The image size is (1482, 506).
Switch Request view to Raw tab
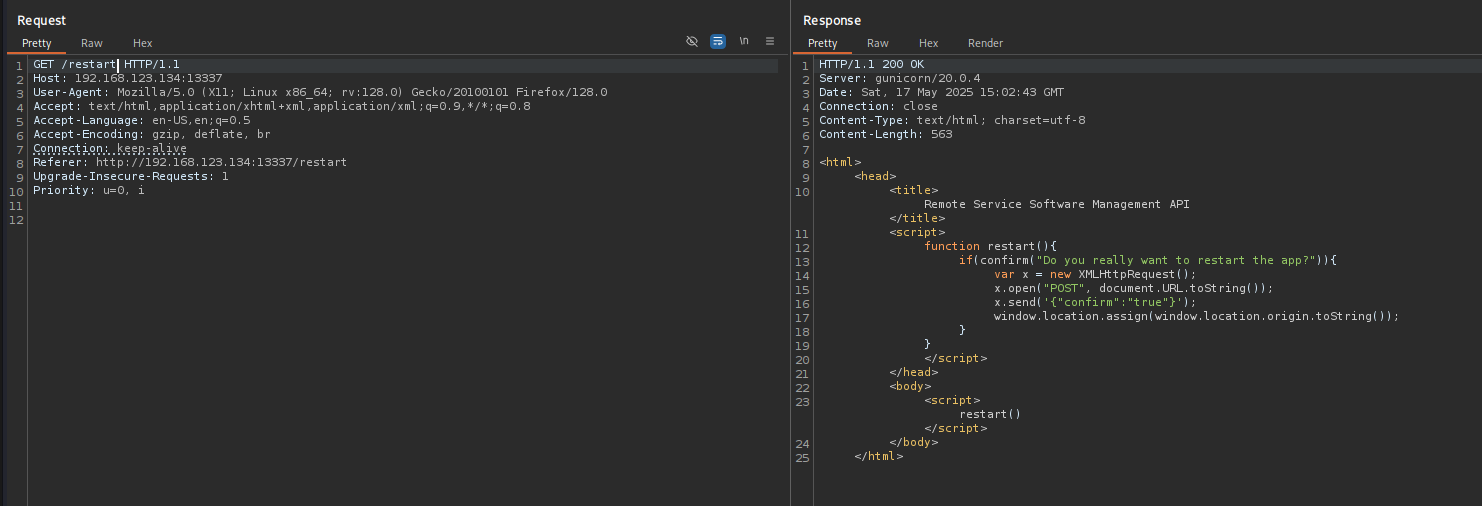[92, 43]
